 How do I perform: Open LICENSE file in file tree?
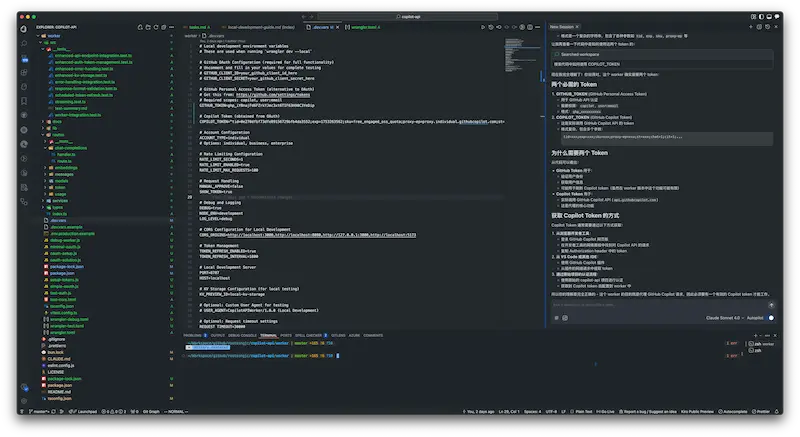(x=56, y=372)
